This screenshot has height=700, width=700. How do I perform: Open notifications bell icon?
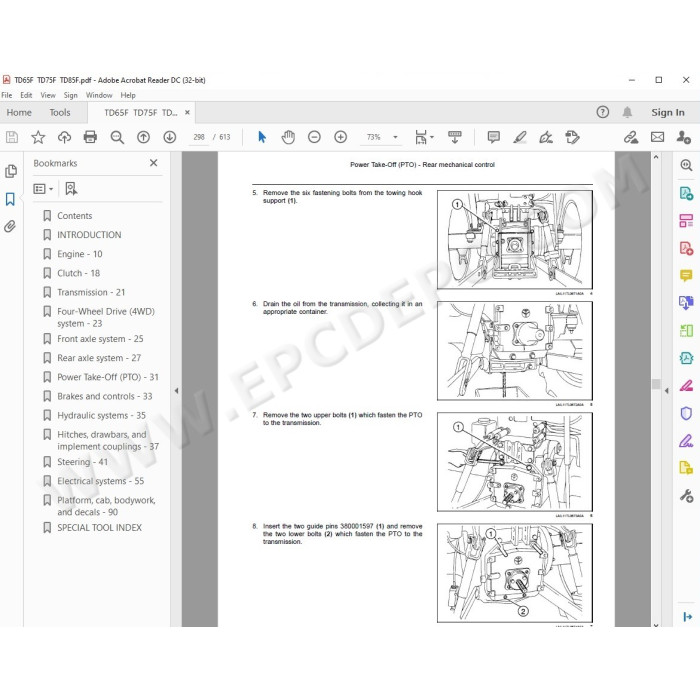coord(627,112)
